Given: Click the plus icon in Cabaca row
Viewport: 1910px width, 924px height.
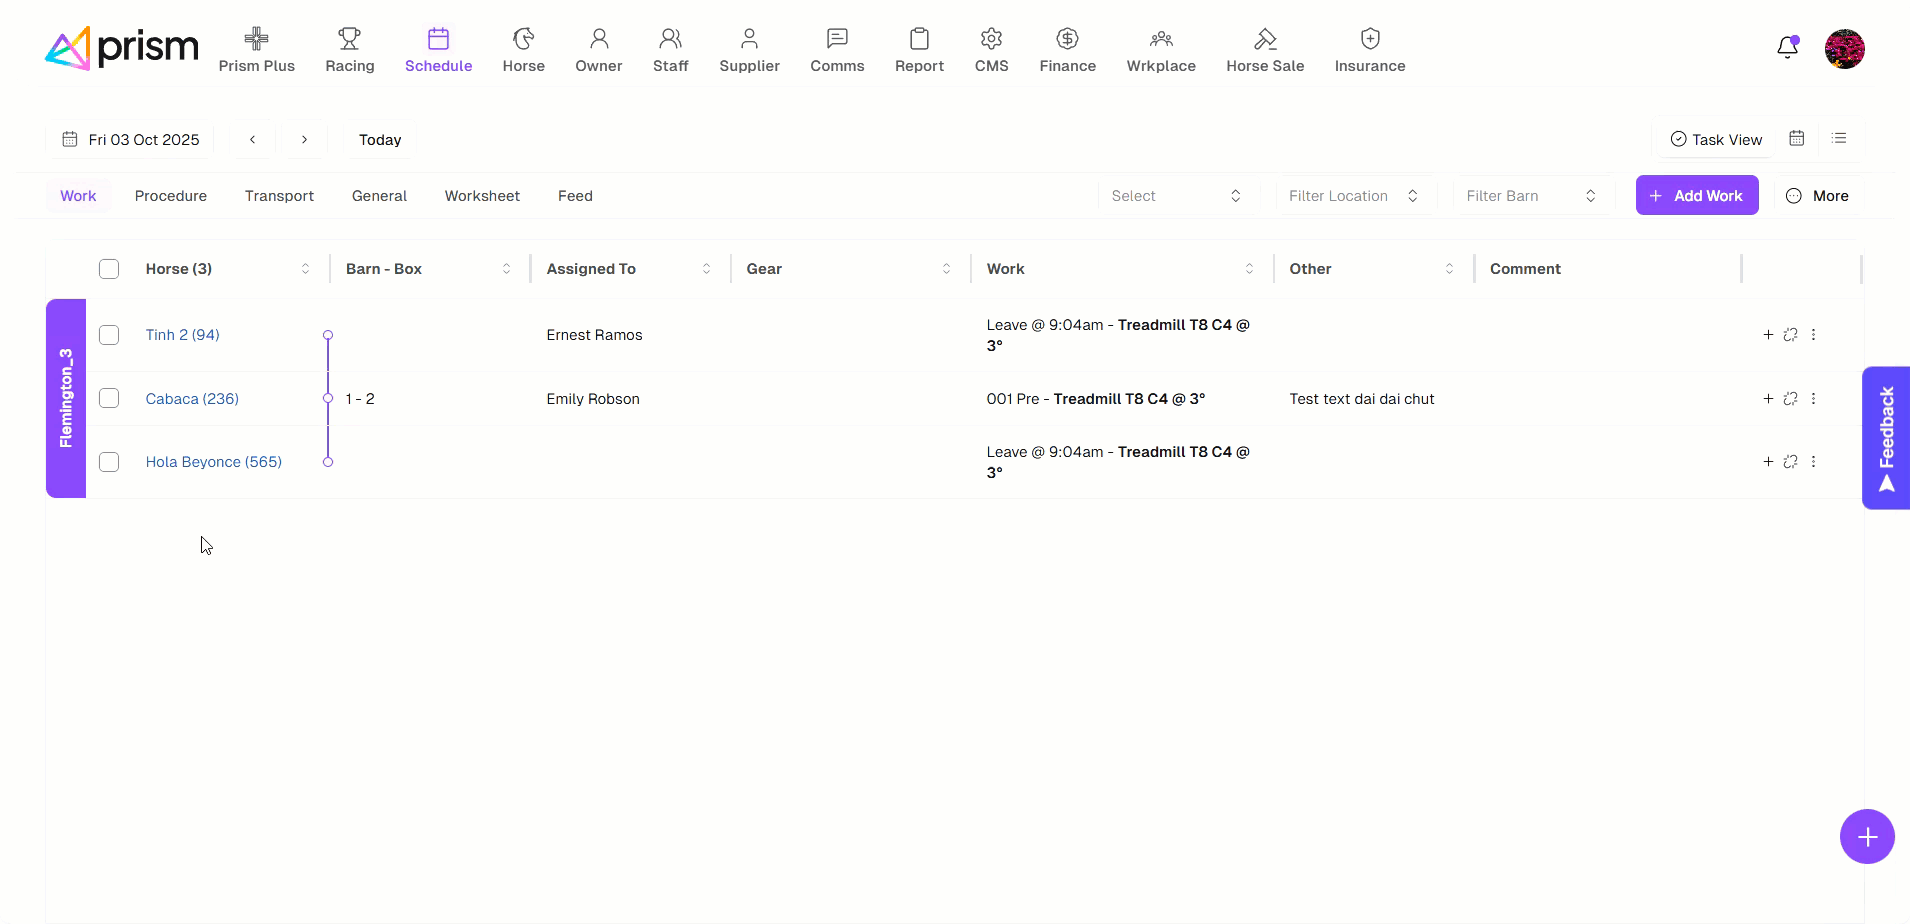Looking at the screenshot, I should point(1767,399).
